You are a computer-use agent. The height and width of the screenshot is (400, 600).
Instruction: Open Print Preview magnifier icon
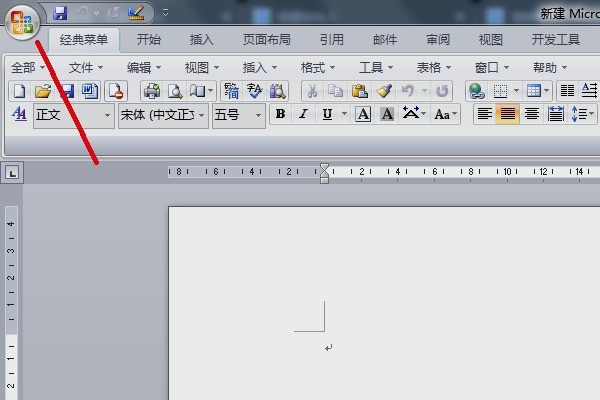[175, 91]
